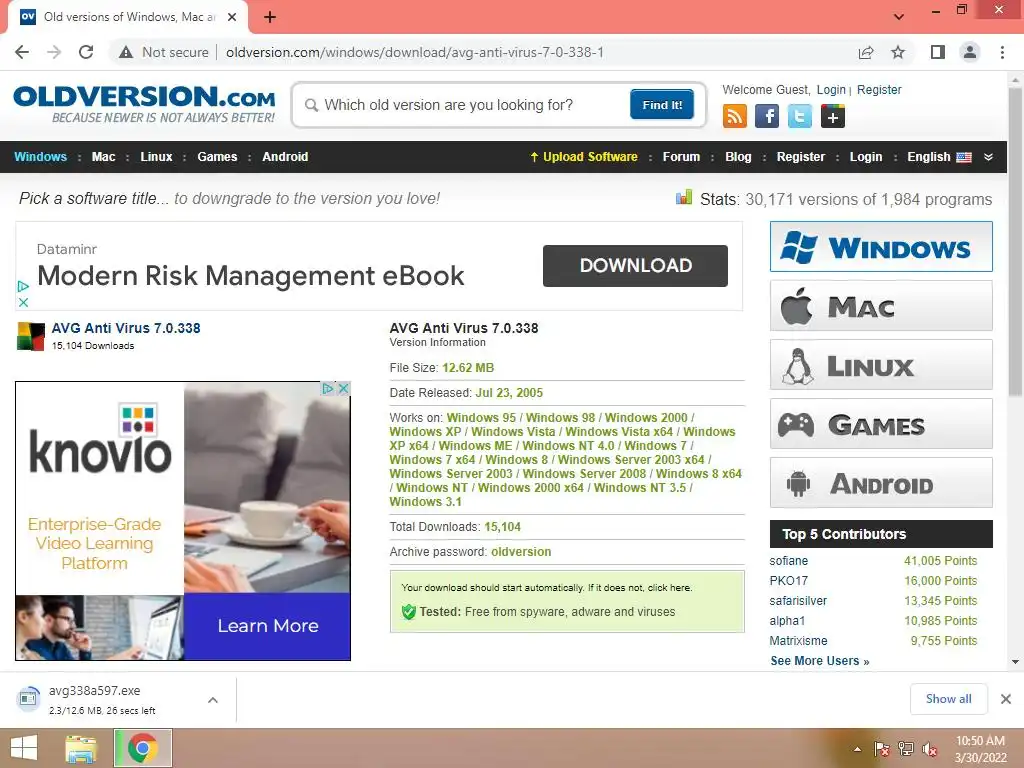Click Show all downloads button
The height and width of the screenshot is (768, 1024).
click(x=948, y=699)
